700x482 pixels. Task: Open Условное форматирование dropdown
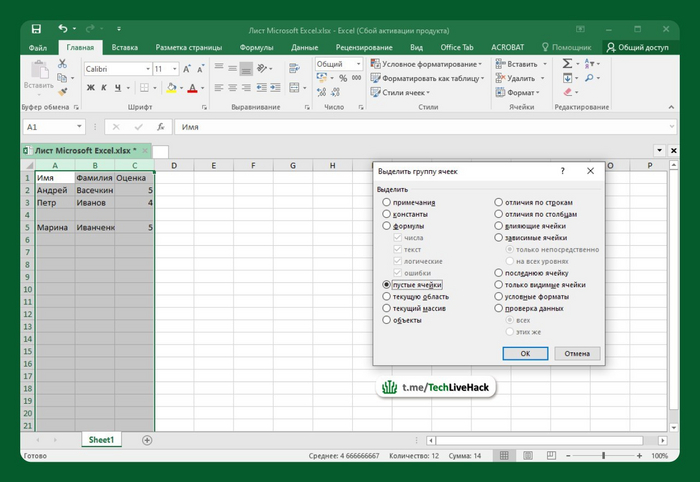(x=426, y=64)
